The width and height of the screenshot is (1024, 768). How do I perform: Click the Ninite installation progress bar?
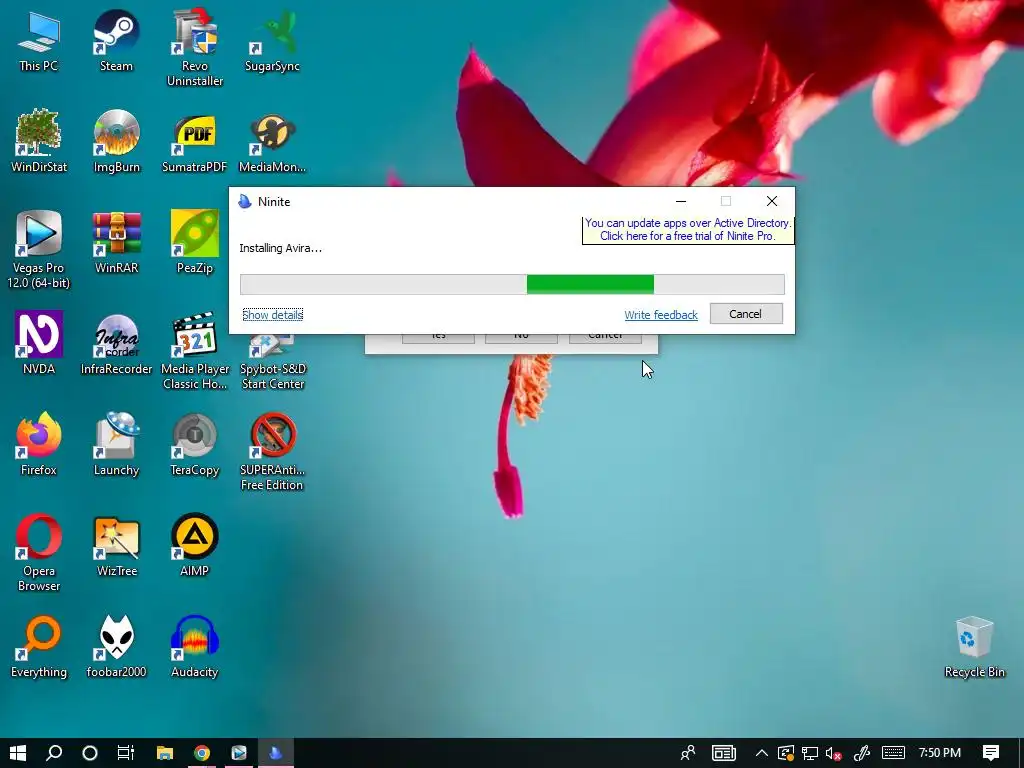[x=512, y=284]
